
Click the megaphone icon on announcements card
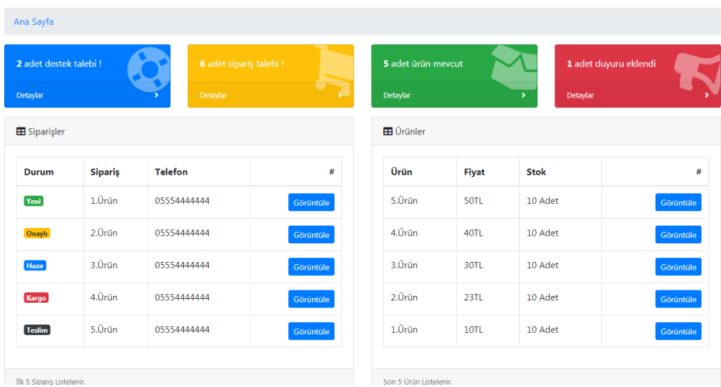coord(698,73)
